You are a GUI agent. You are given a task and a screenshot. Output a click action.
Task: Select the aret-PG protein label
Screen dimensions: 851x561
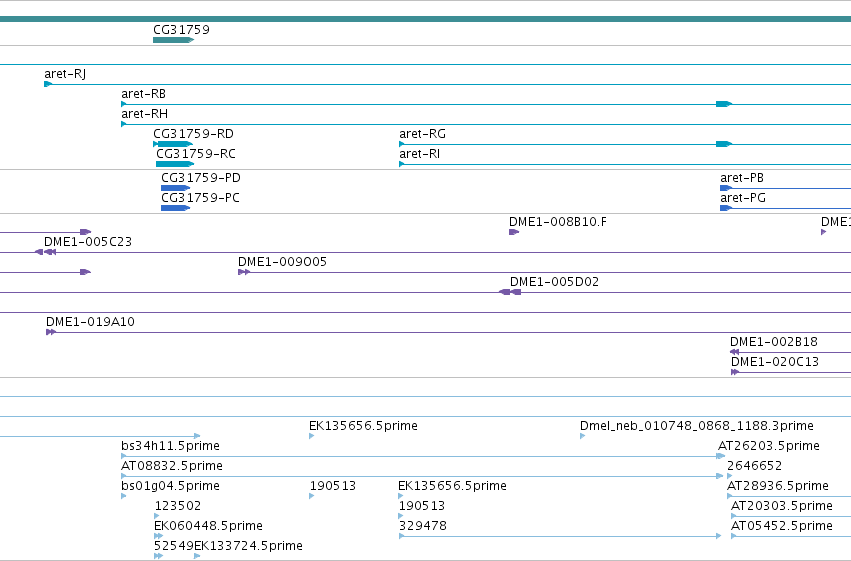(743, 198)
